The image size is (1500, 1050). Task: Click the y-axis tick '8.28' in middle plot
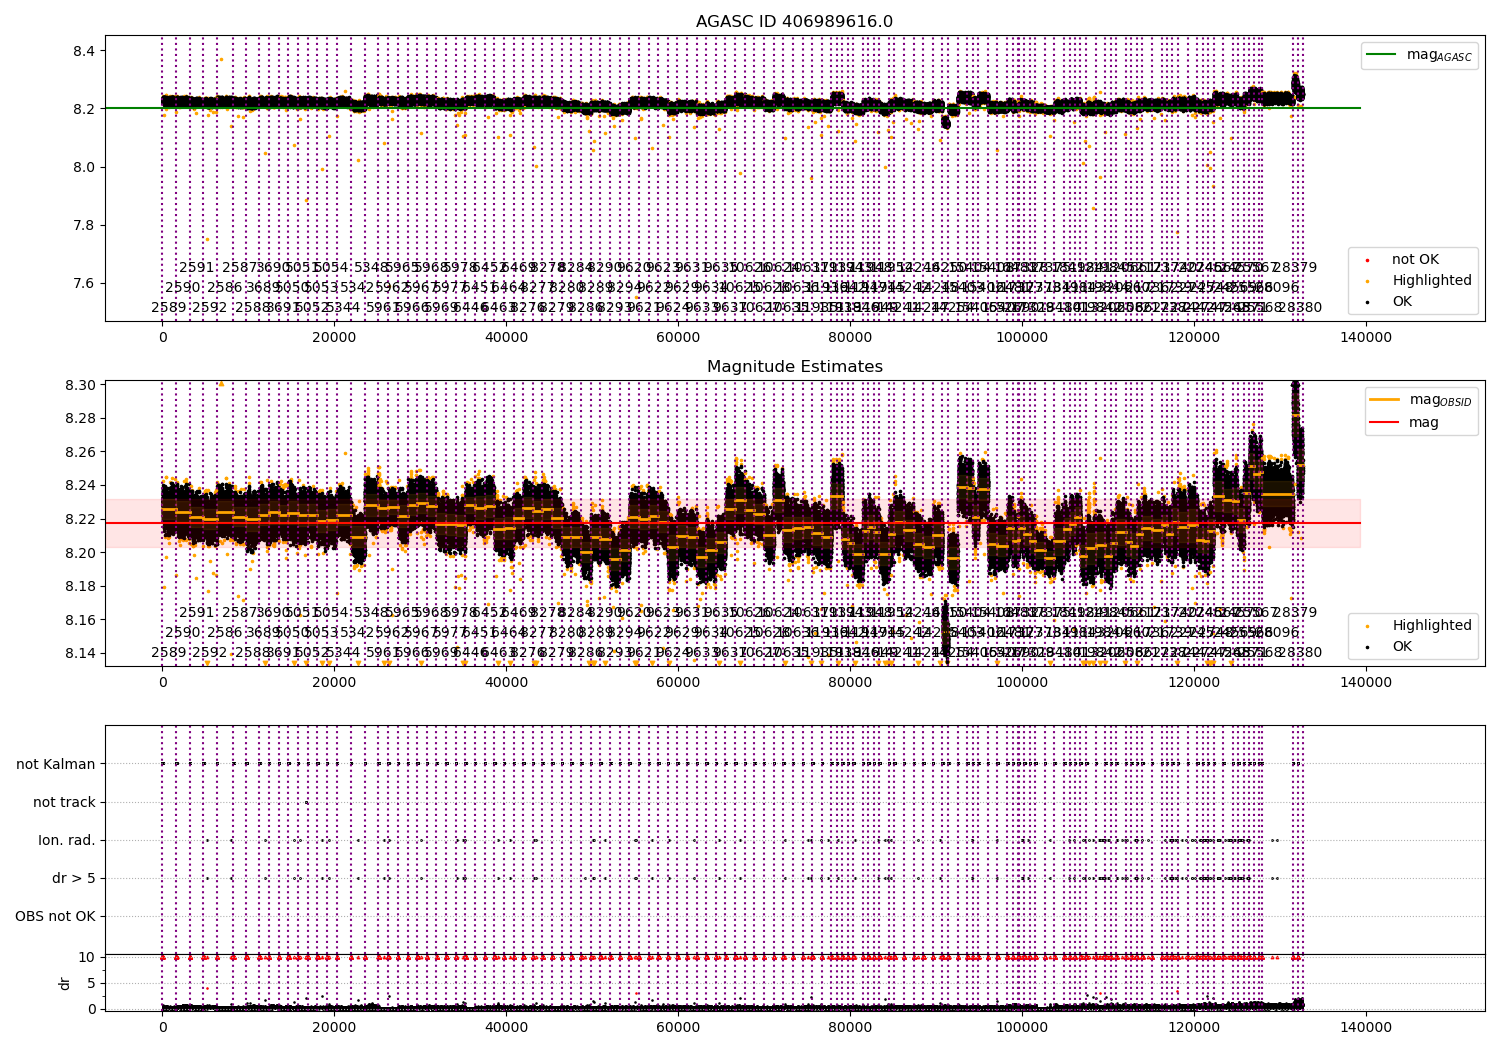pos(79,418)
